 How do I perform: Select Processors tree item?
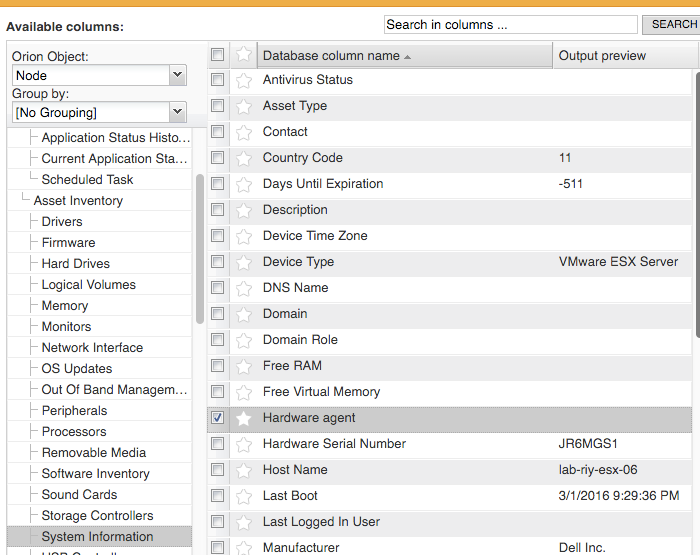click(74, 431)
